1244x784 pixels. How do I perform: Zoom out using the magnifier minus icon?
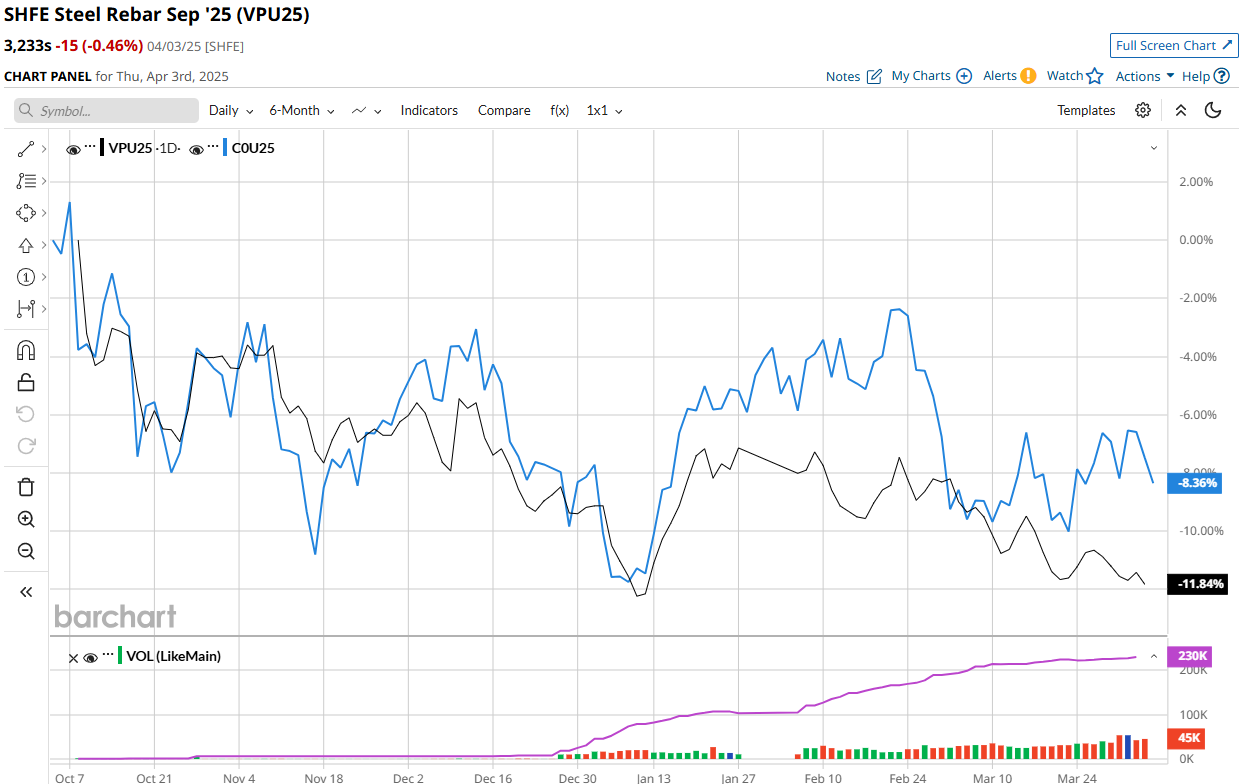(26, 551)
